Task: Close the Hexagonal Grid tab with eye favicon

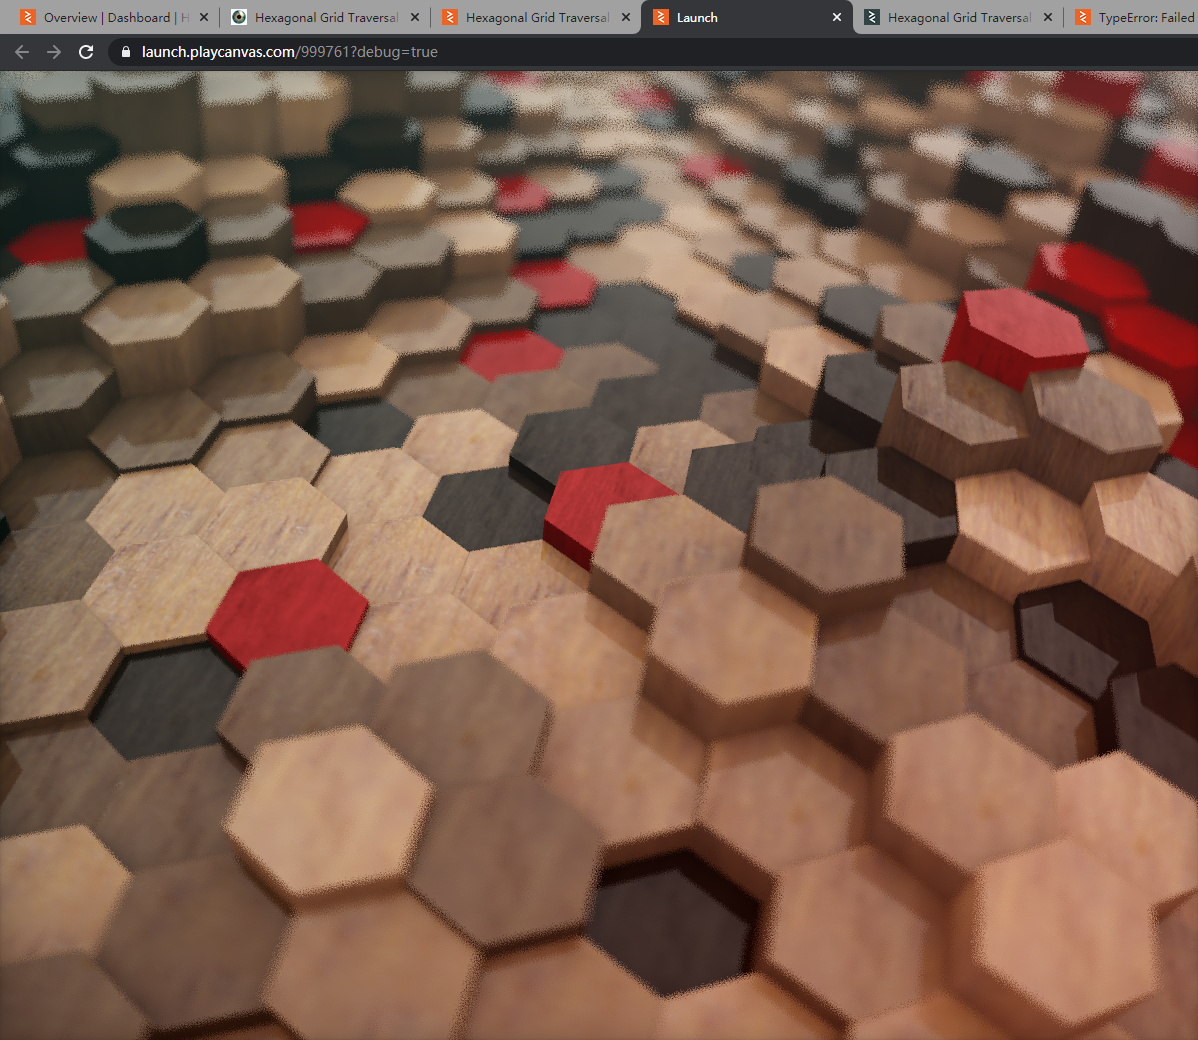Action: [x=415, y=17]
